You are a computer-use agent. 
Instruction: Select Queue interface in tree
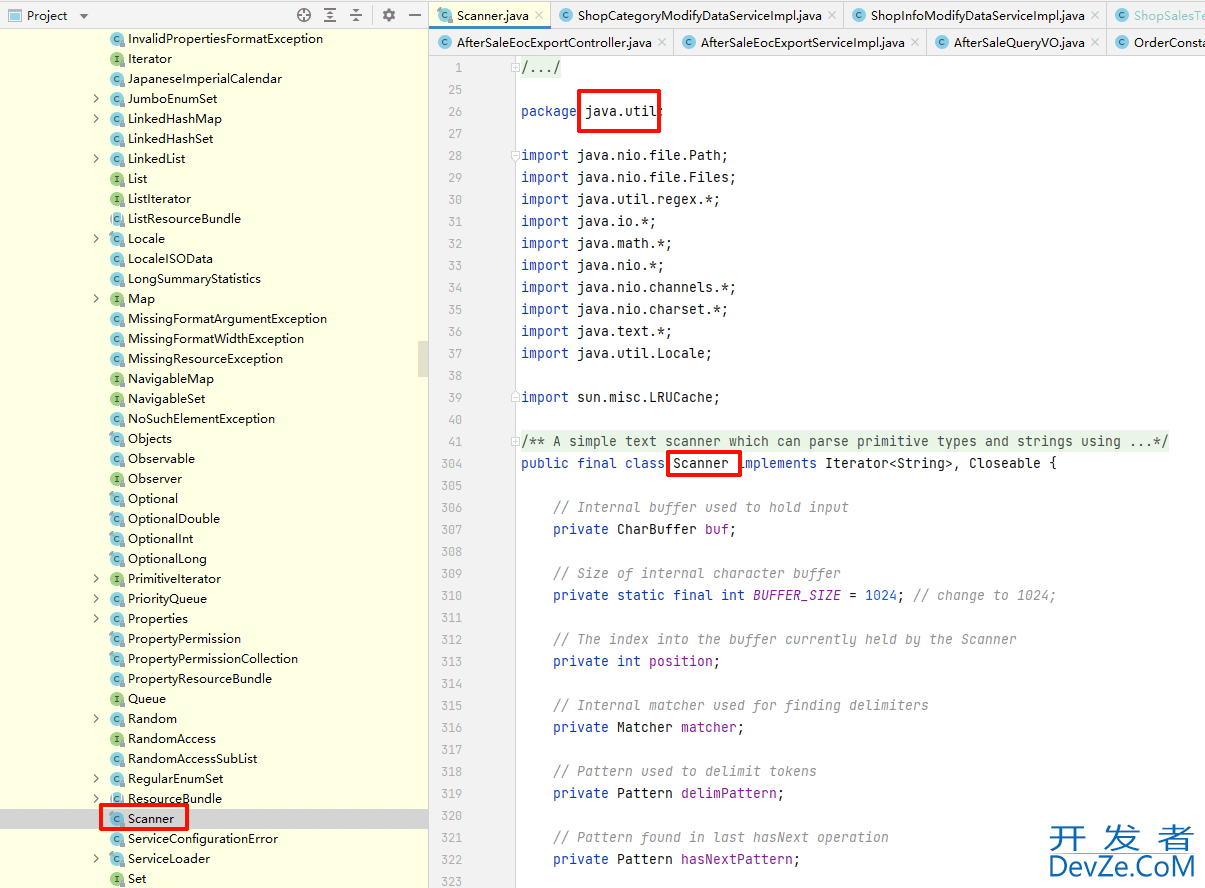(146, 698)
